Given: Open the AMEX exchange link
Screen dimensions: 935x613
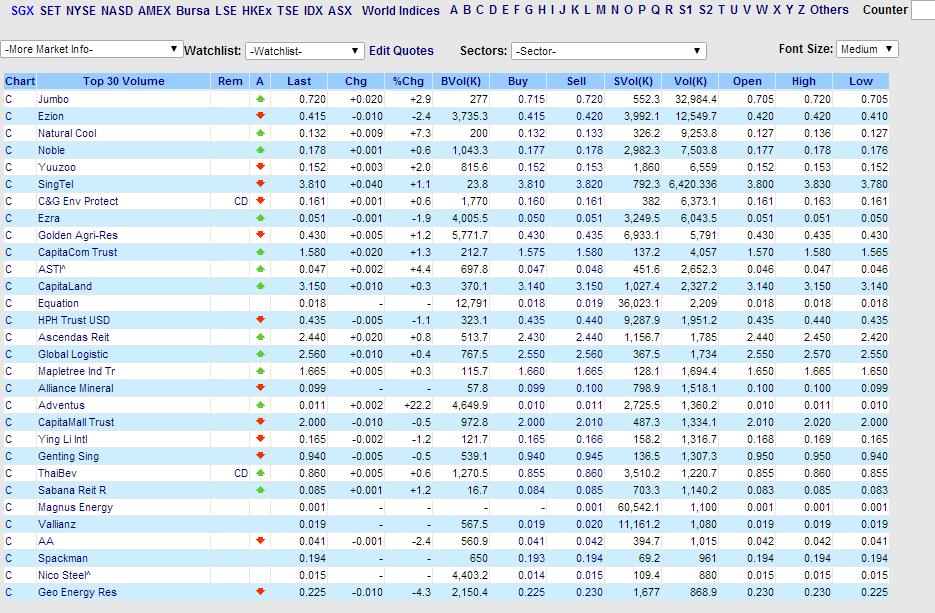Looking at the screenshot, I should (x=154, y=11).
